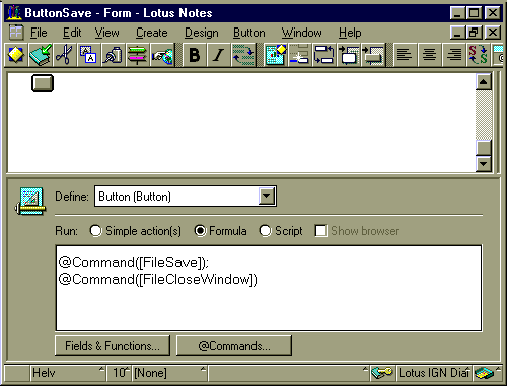Image resolution: width=507 pixels, height=386 pixels.
Task: Expand the Define dropdown list
Action: click(267, 196)
